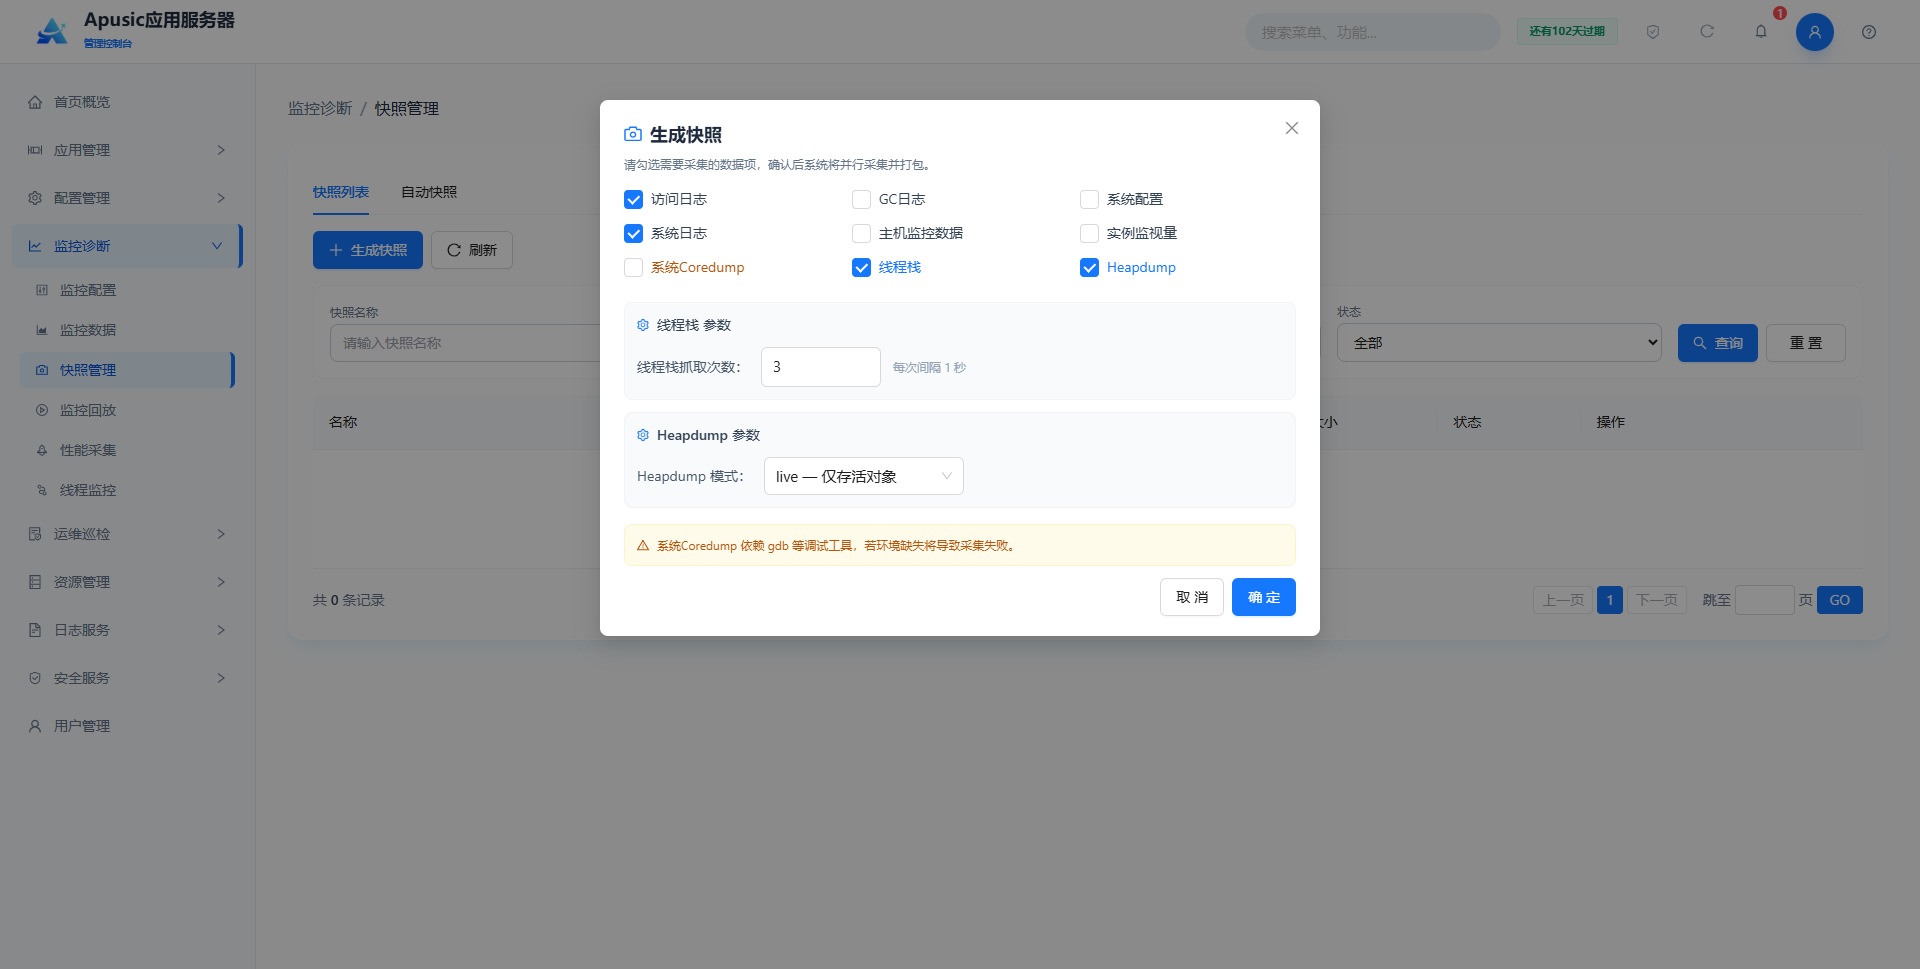Open the user avatar menu

tap(1815, 32)
